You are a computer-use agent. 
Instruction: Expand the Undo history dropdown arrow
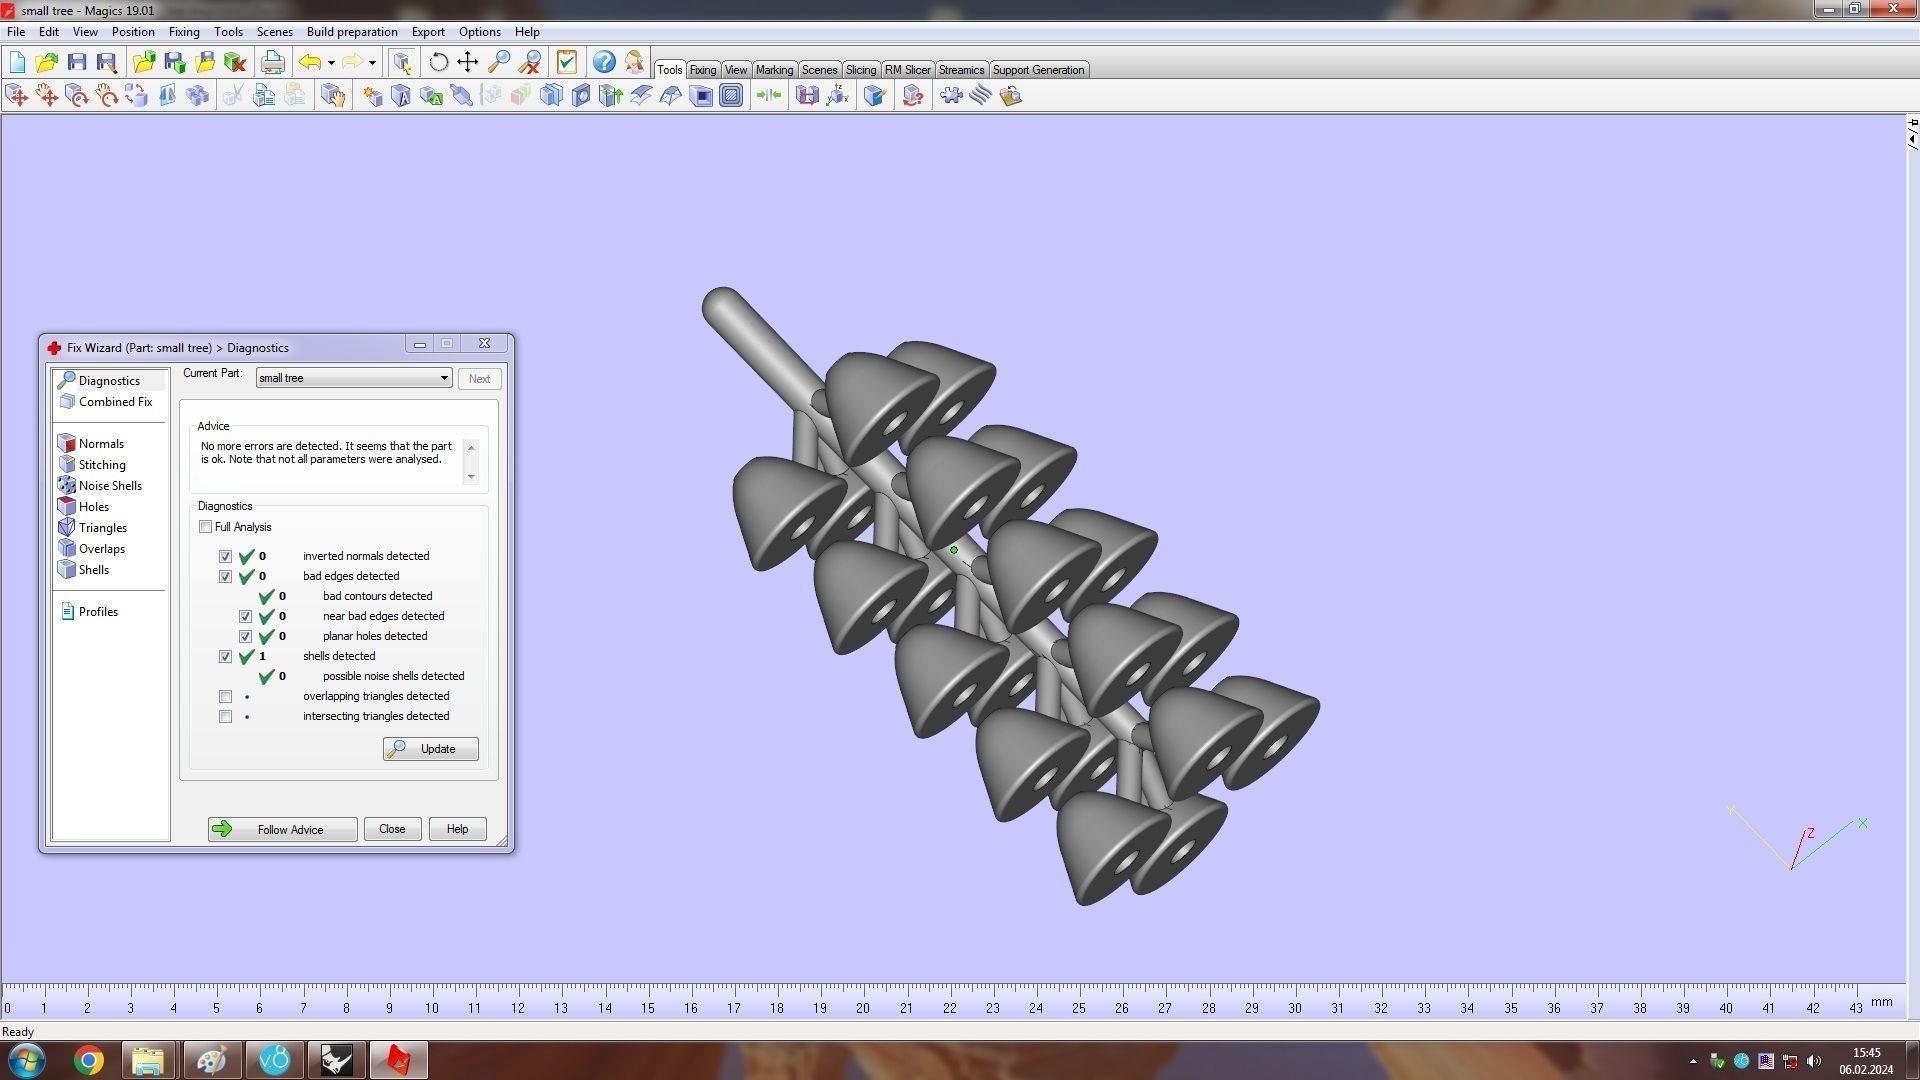coord(331,63)
